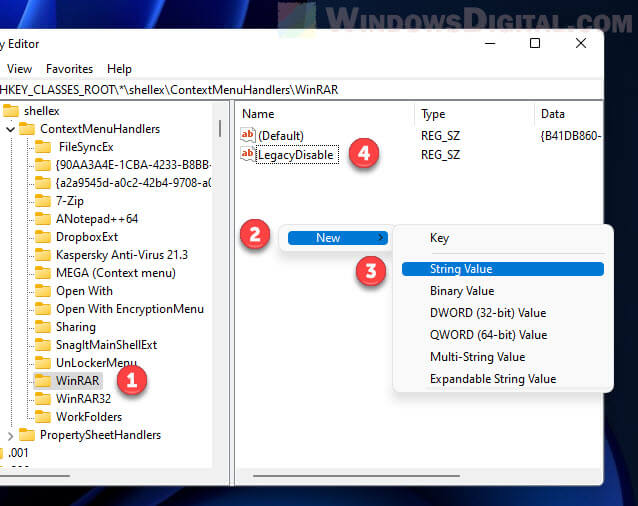The image size is (638, 506).
Task: Select the WorkFolders tree item label
Action: (89, 417)
